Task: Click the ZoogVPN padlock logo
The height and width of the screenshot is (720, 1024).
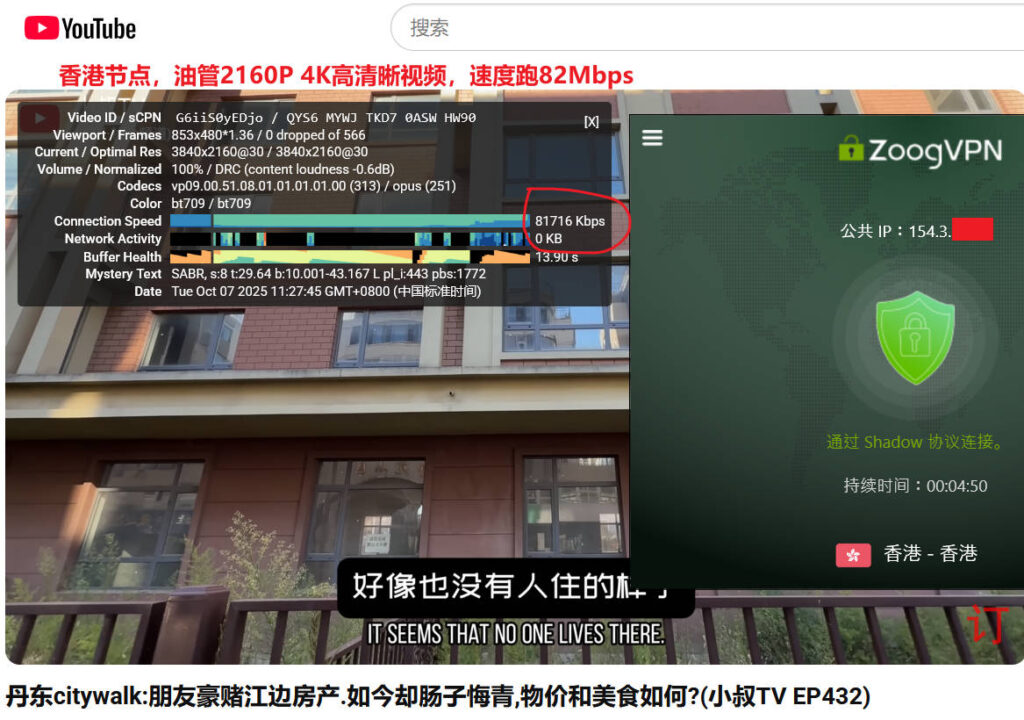Action: point(851,149)
